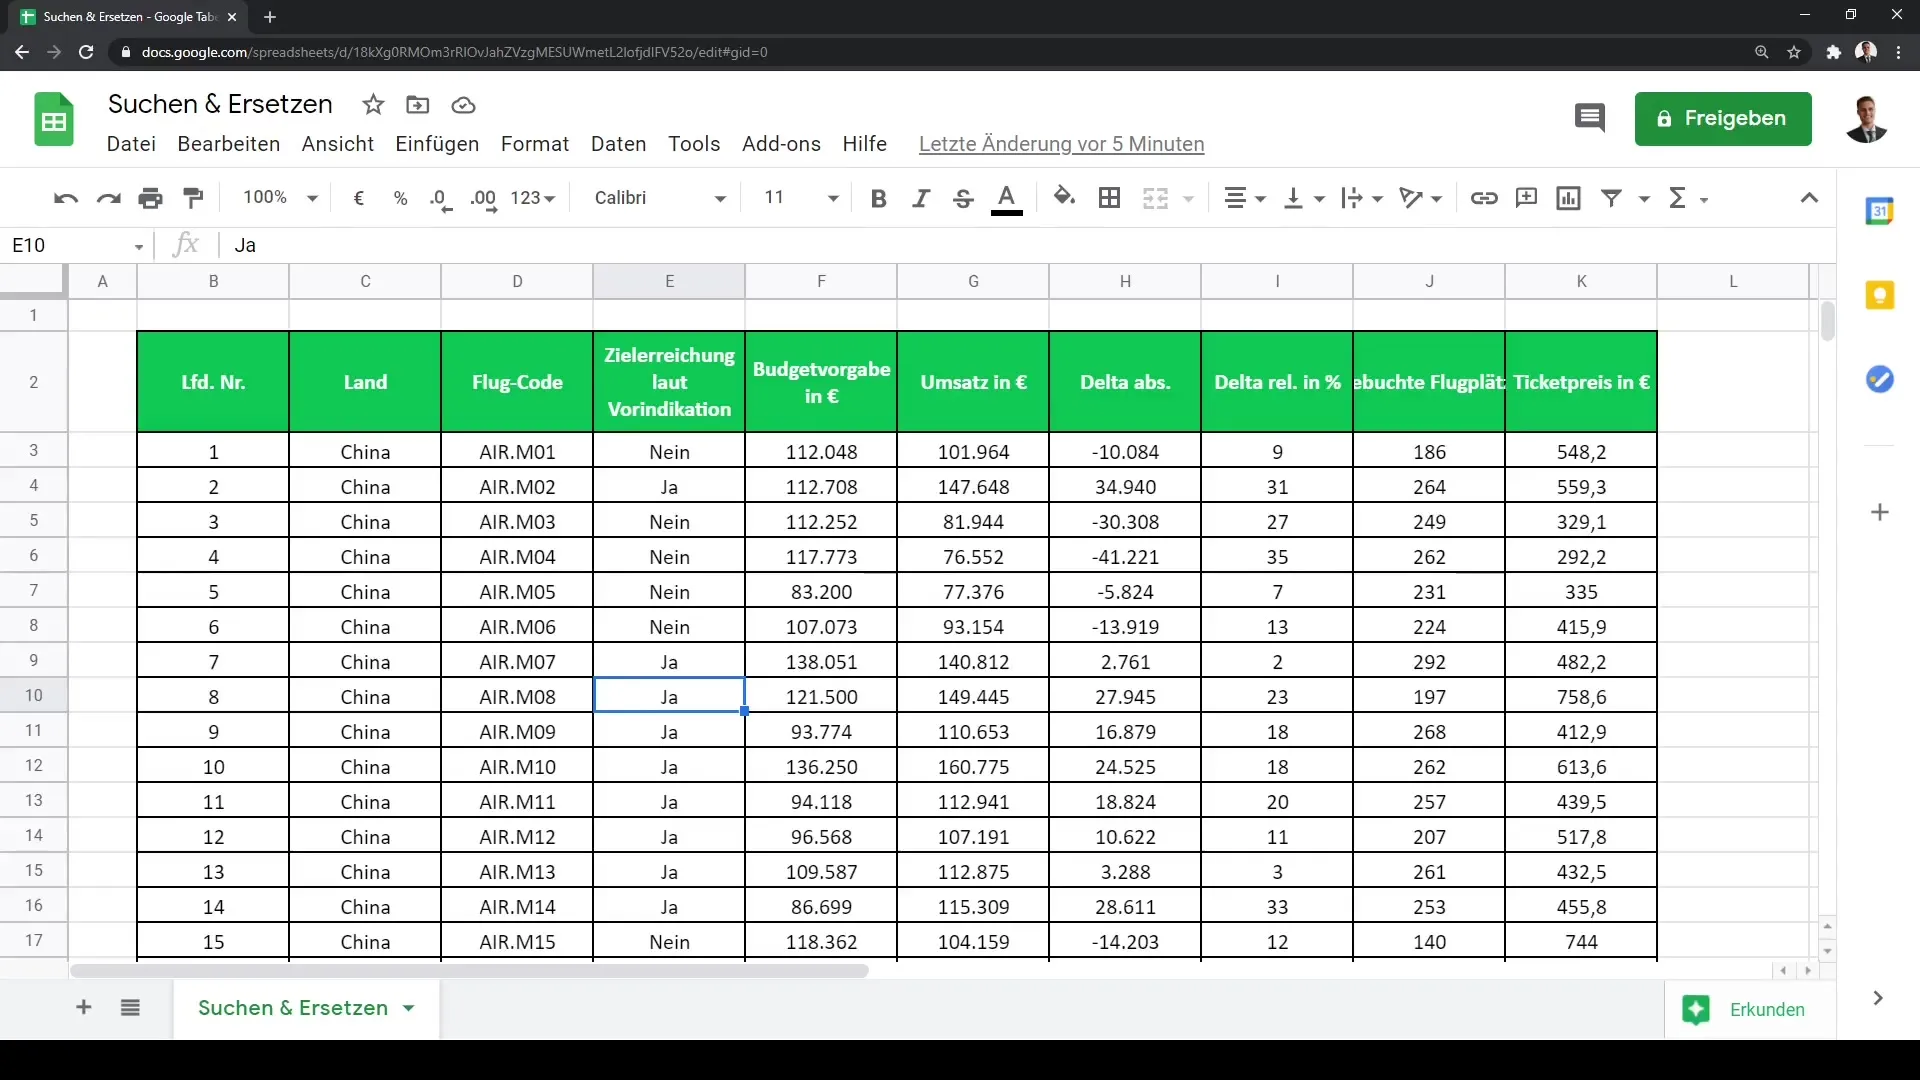
Task: Open the Tools menu
Action: click(x=694, y=144)
